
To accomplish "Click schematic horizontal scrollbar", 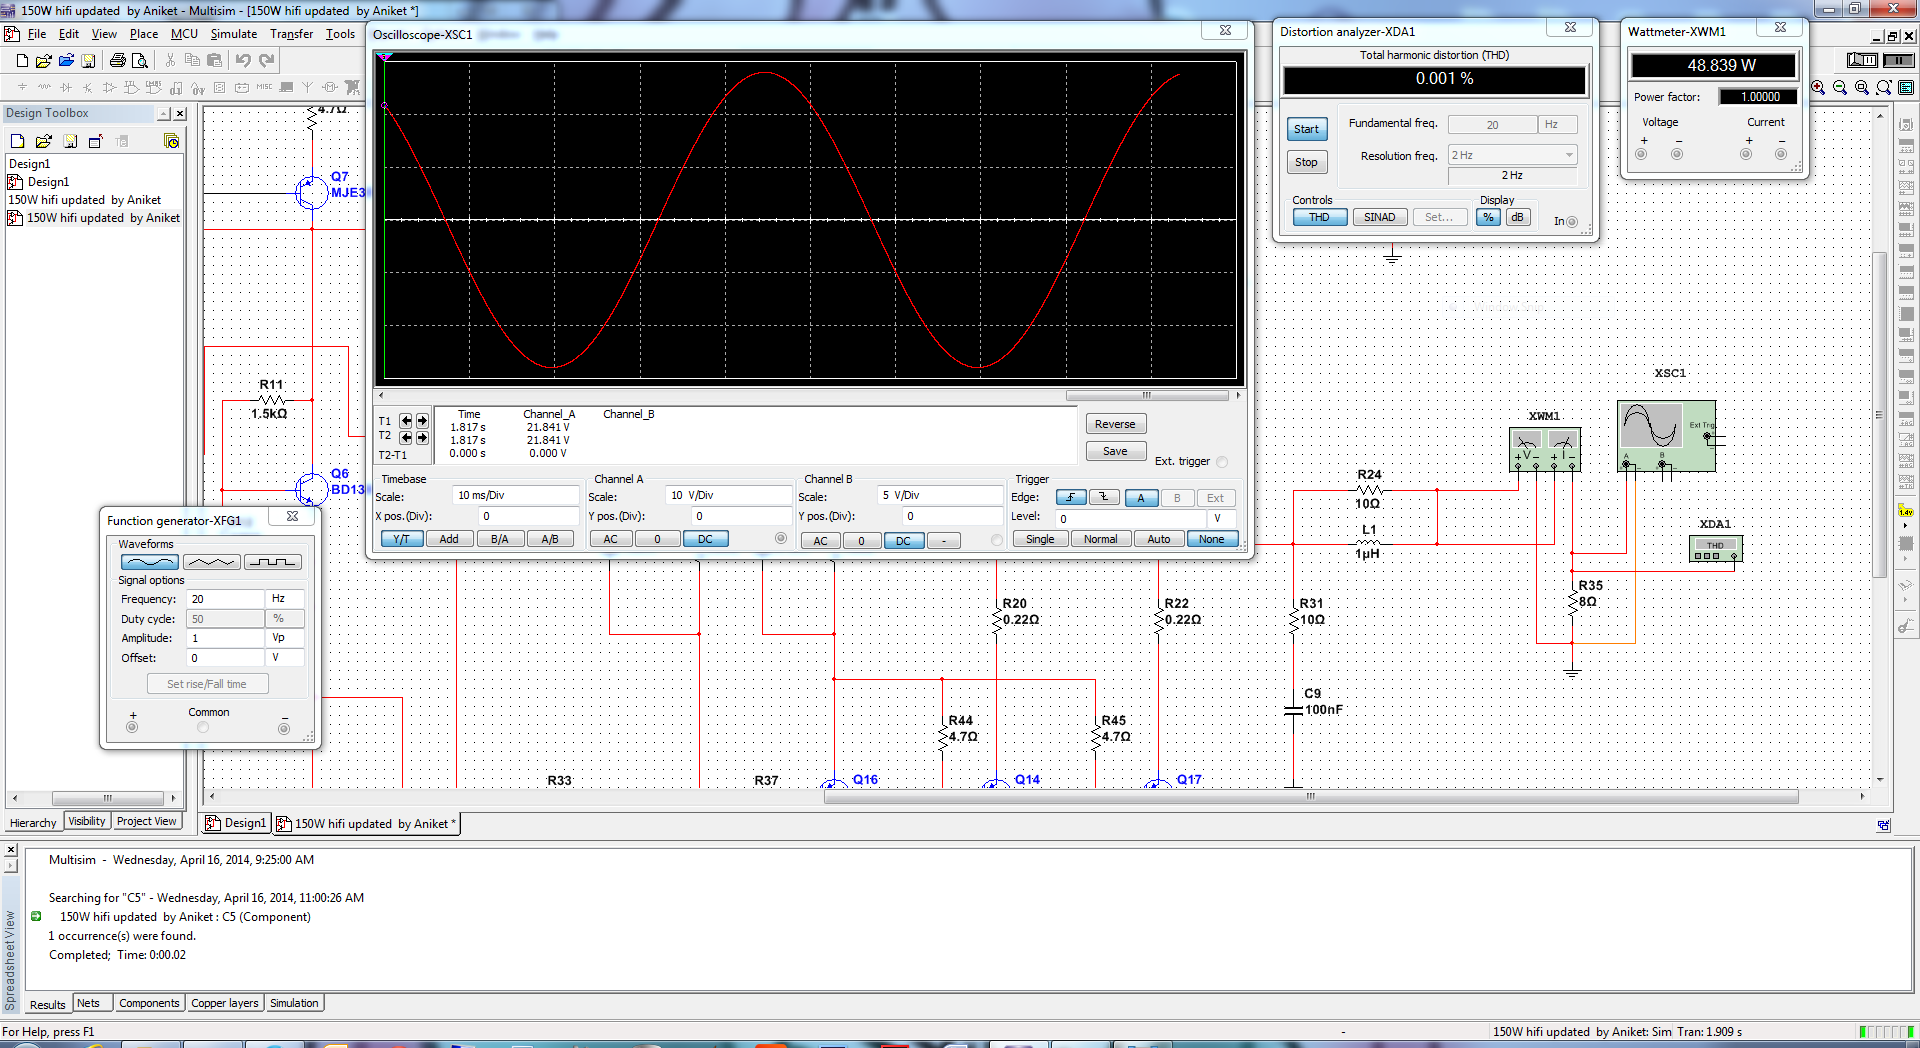I will [1310, 797].
